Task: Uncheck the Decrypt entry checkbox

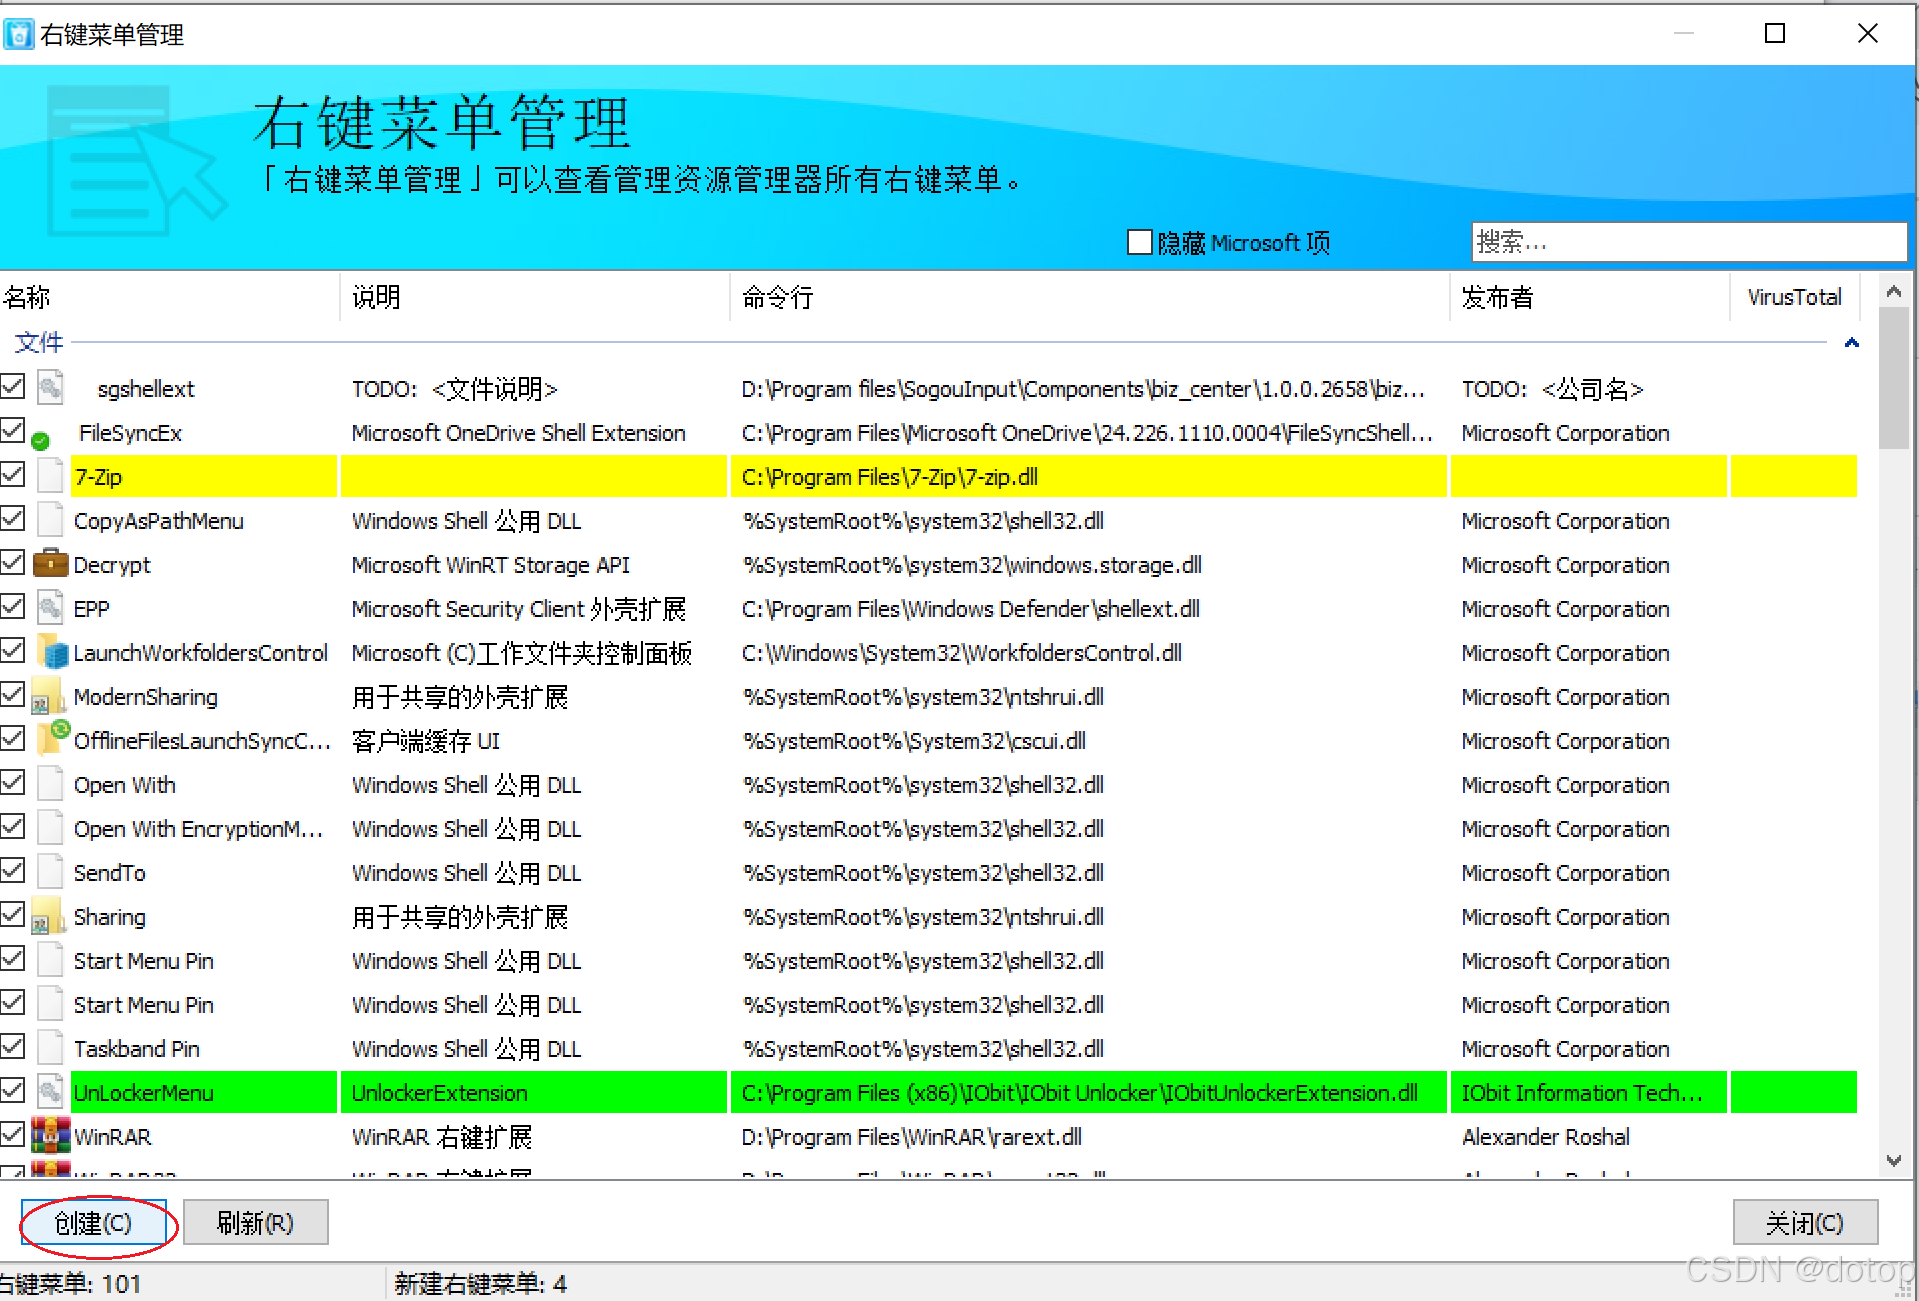Action: (12, 562)
